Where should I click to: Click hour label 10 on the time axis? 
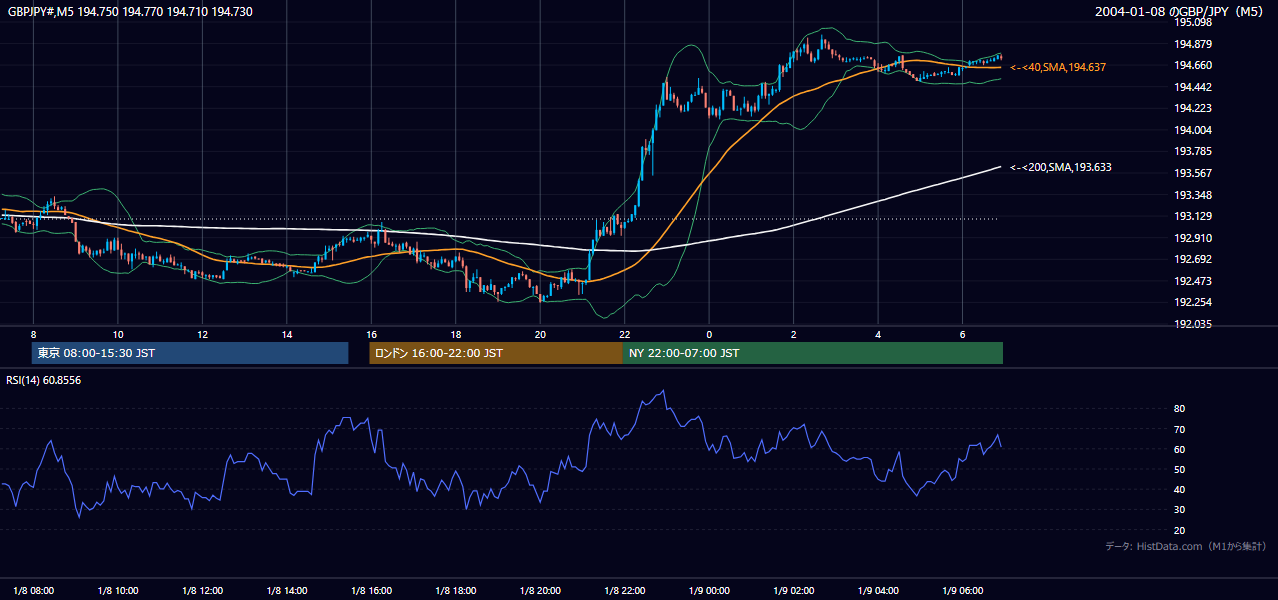tap(118, 334)
